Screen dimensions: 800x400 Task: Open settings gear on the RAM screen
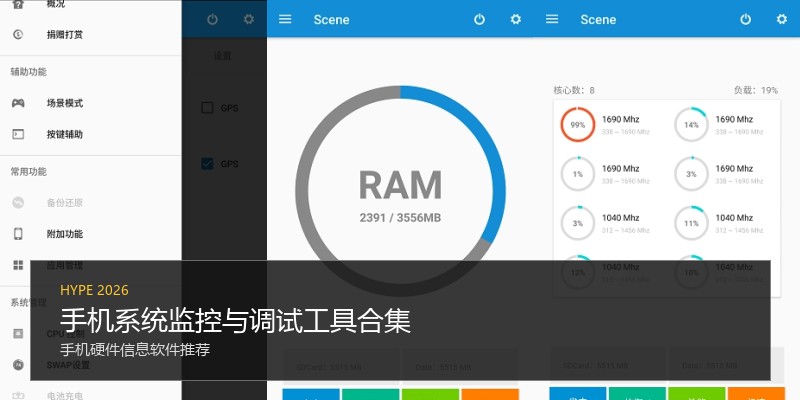(516, 19)
